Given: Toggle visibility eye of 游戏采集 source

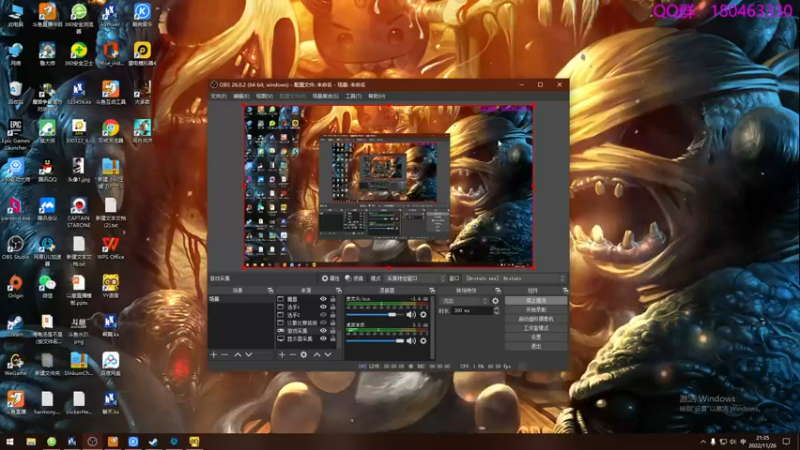Looking at the screenshot, I should click(323, 331).
